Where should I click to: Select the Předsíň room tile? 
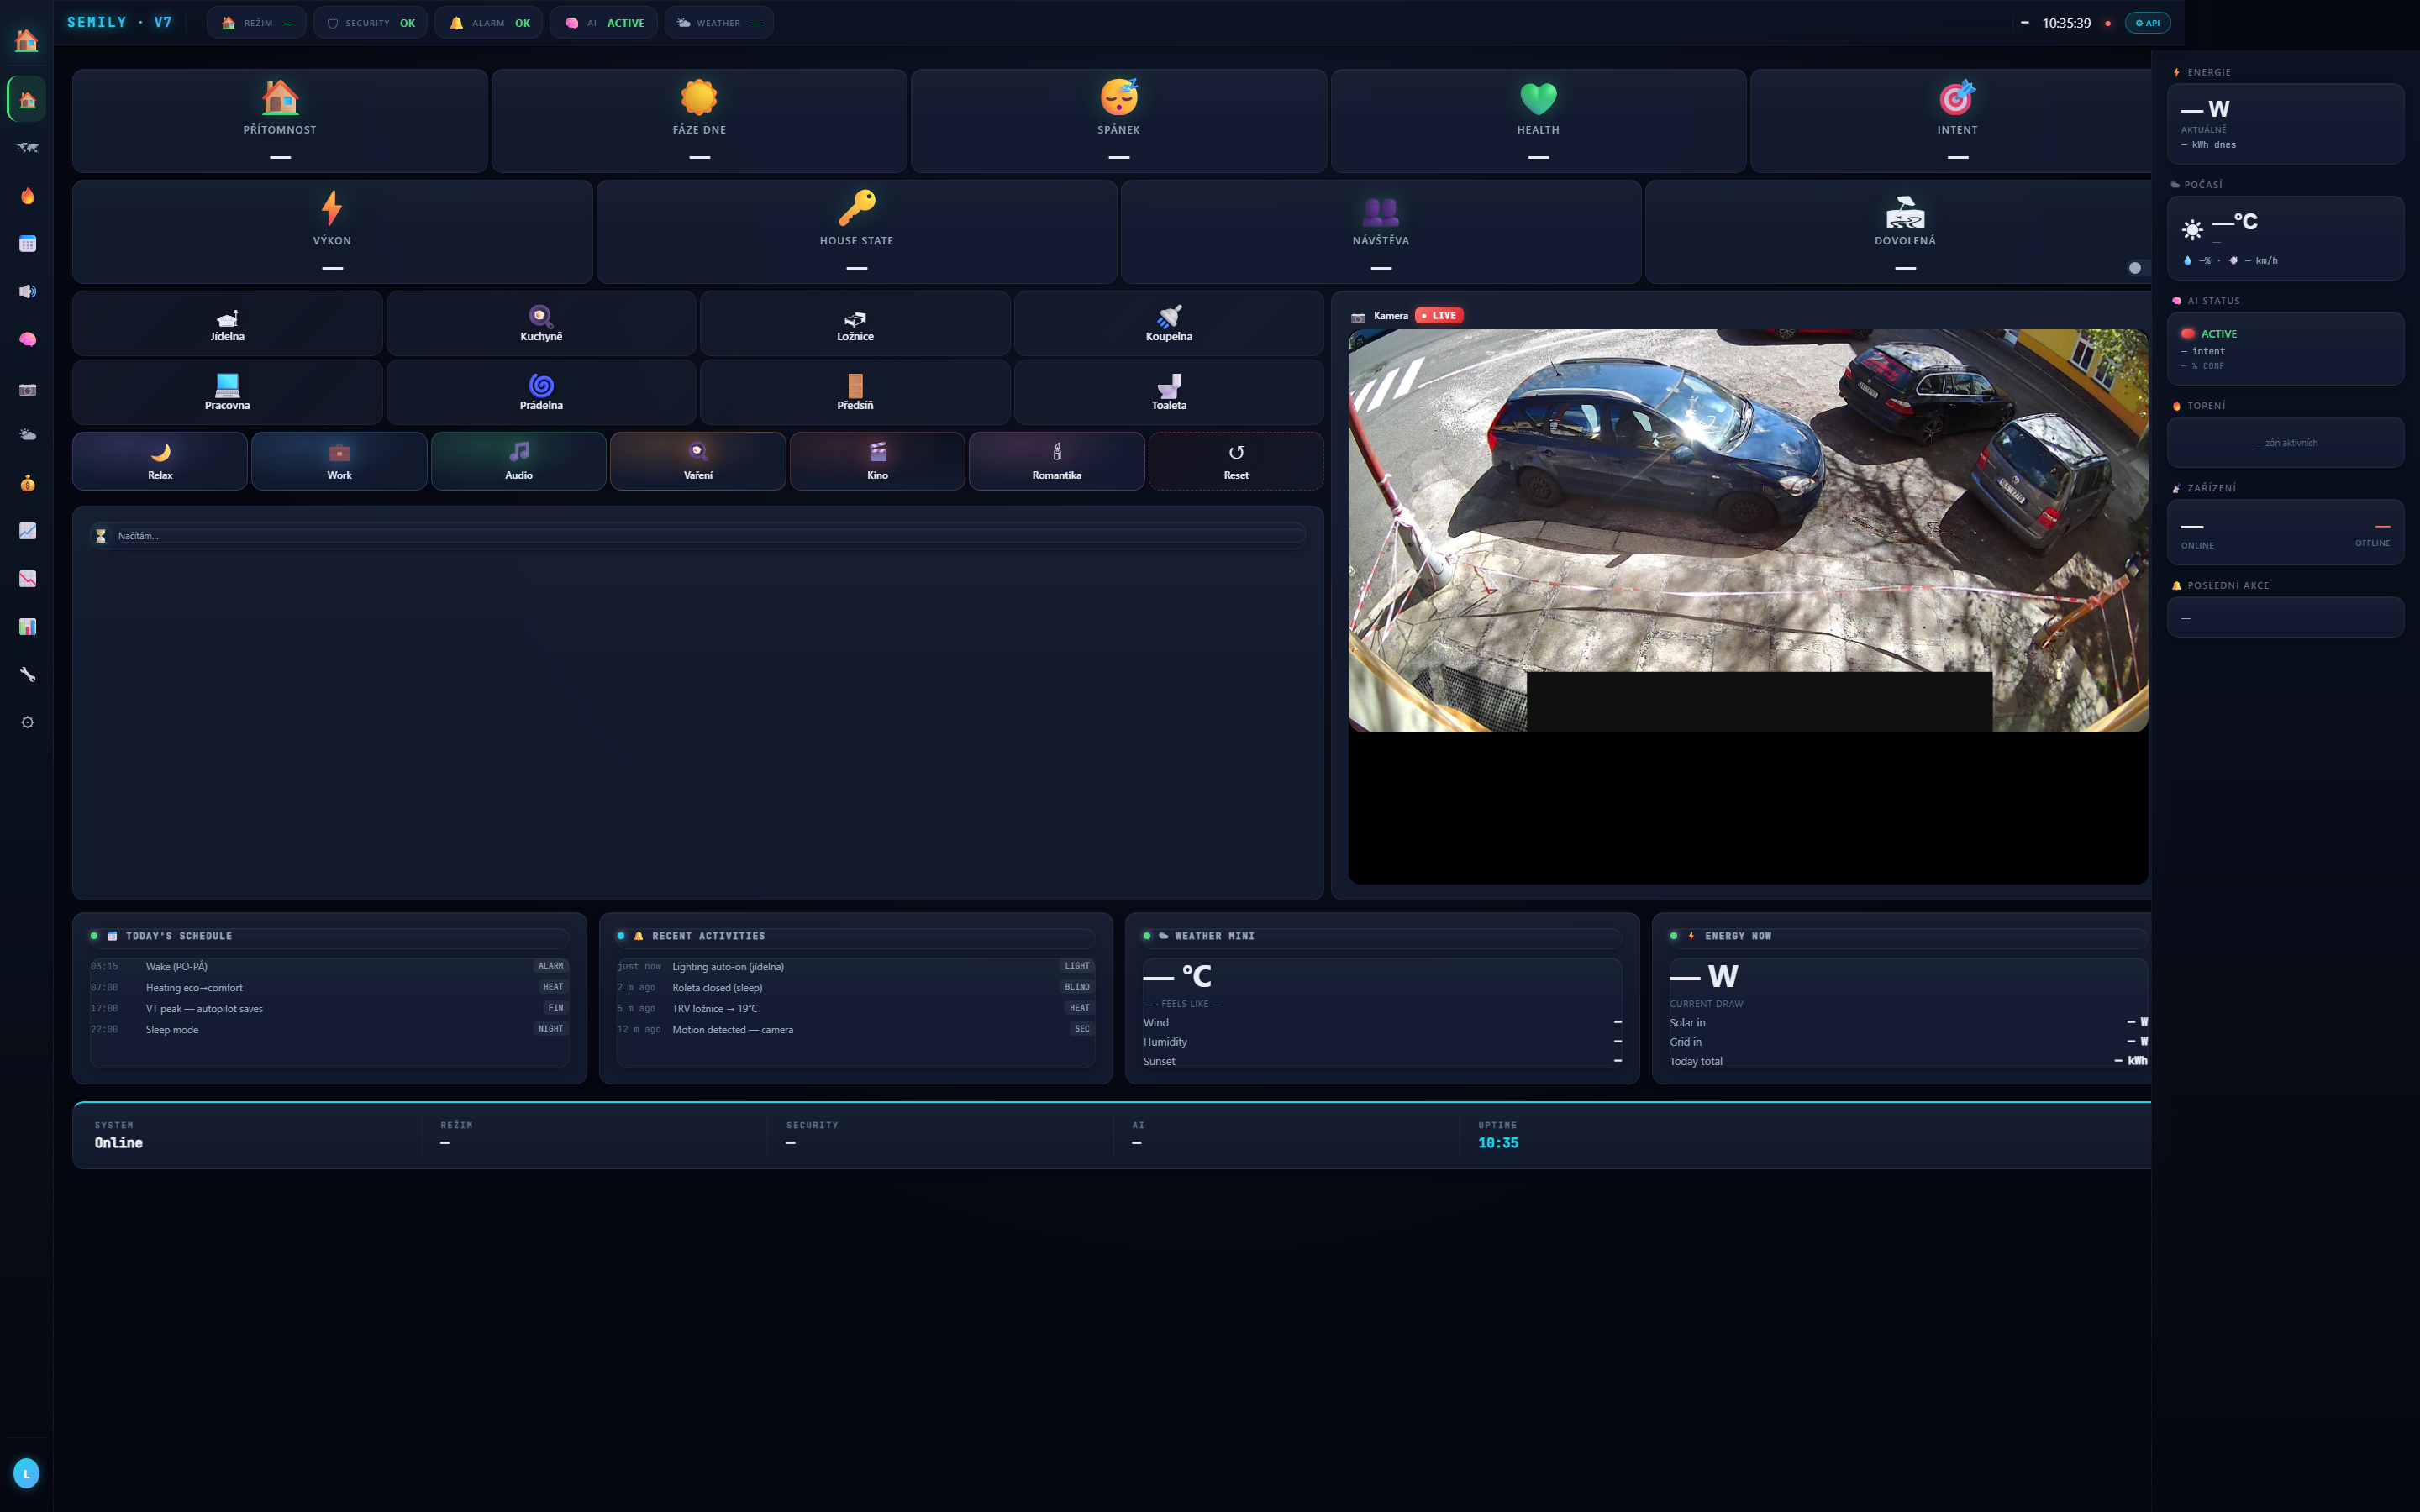click(855, 393)
